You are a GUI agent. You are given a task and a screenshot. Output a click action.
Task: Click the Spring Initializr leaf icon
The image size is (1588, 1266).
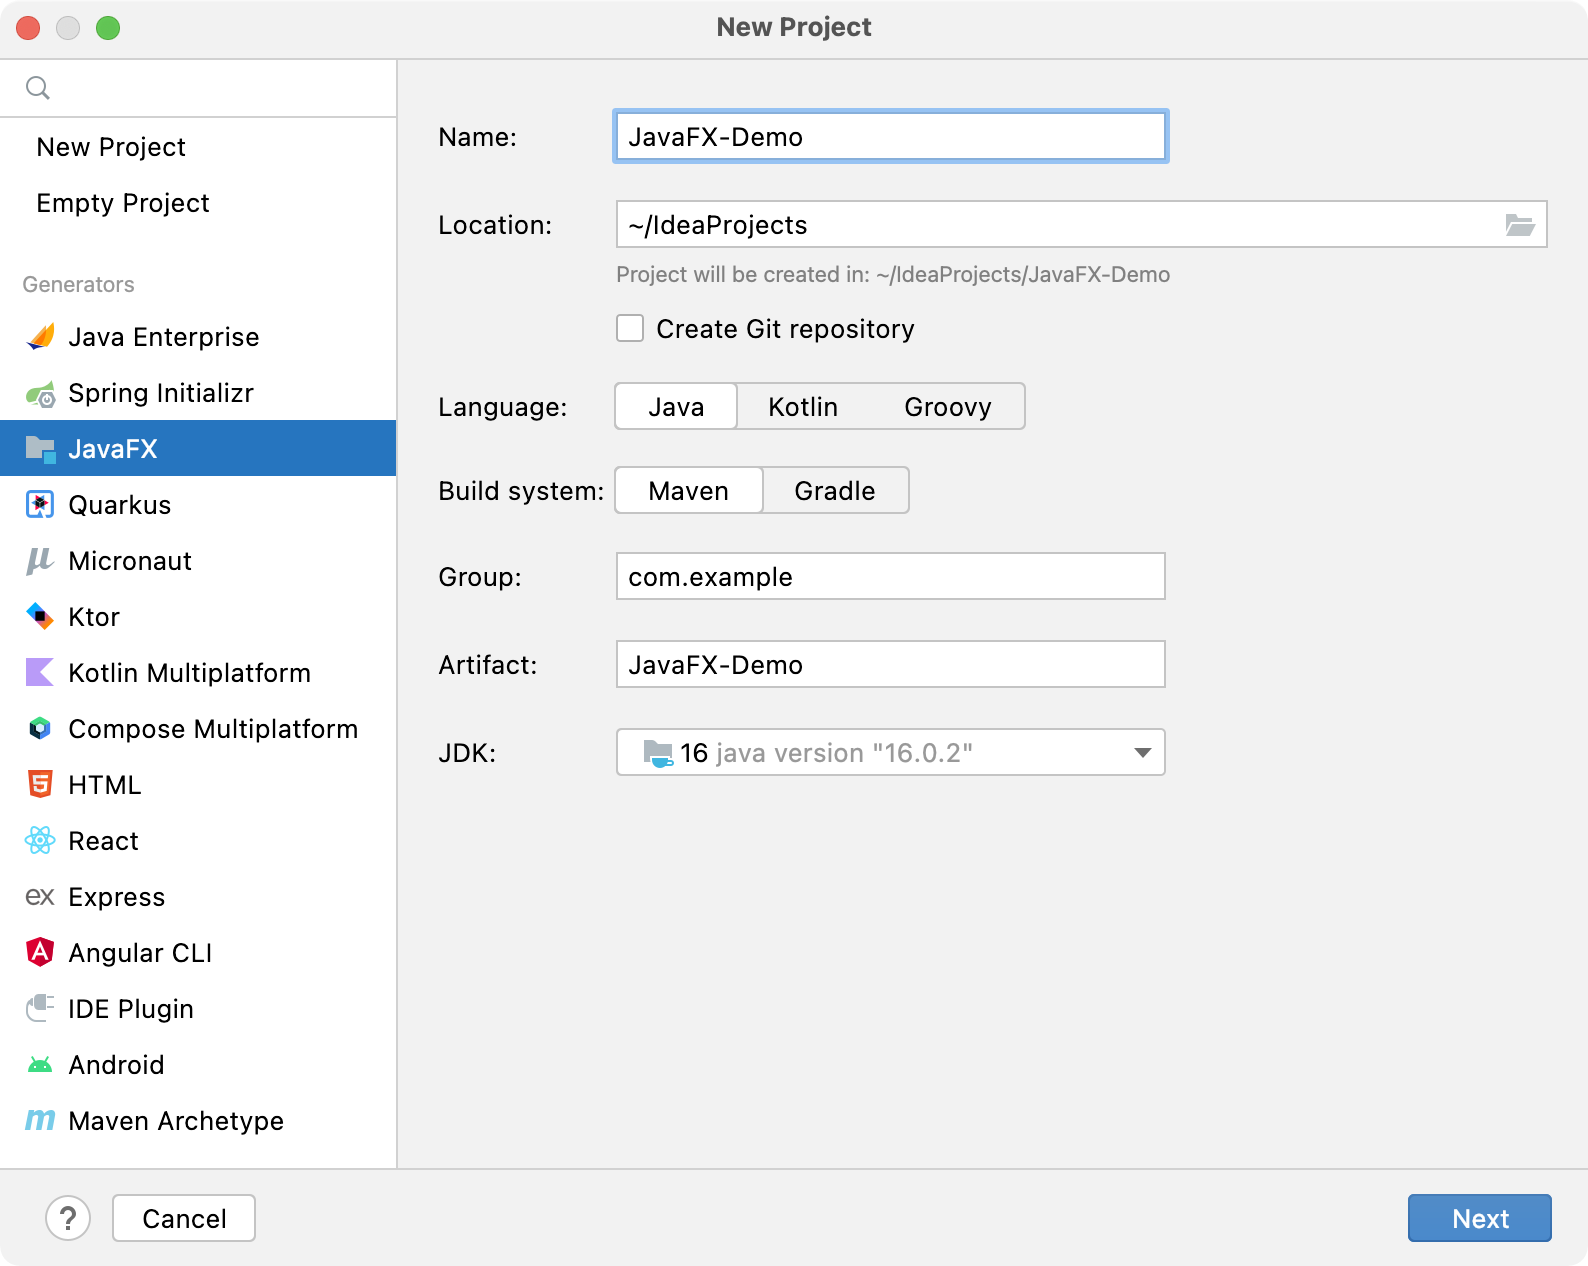[40, 394]
